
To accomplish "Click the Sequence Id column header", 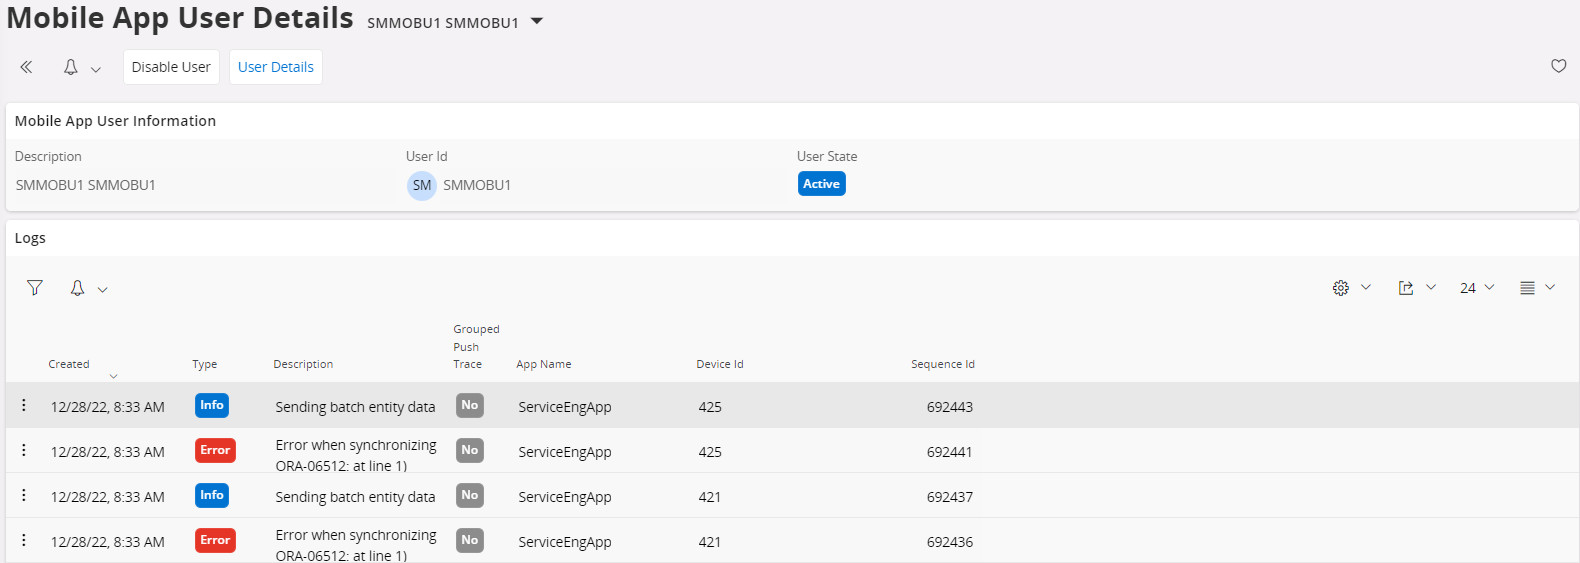I will 942,364.
